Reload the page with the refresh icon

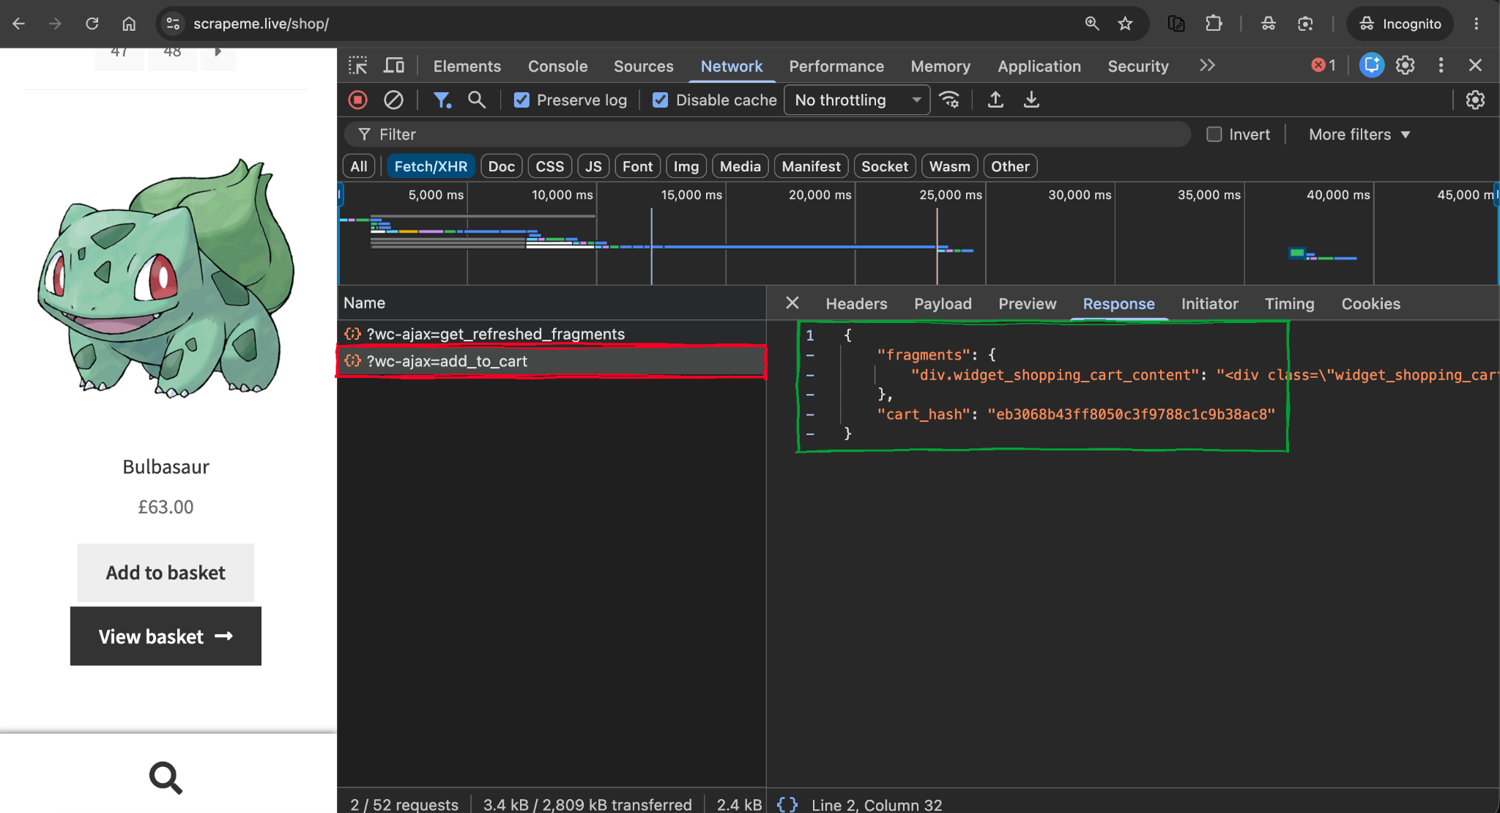click(92, 23)
